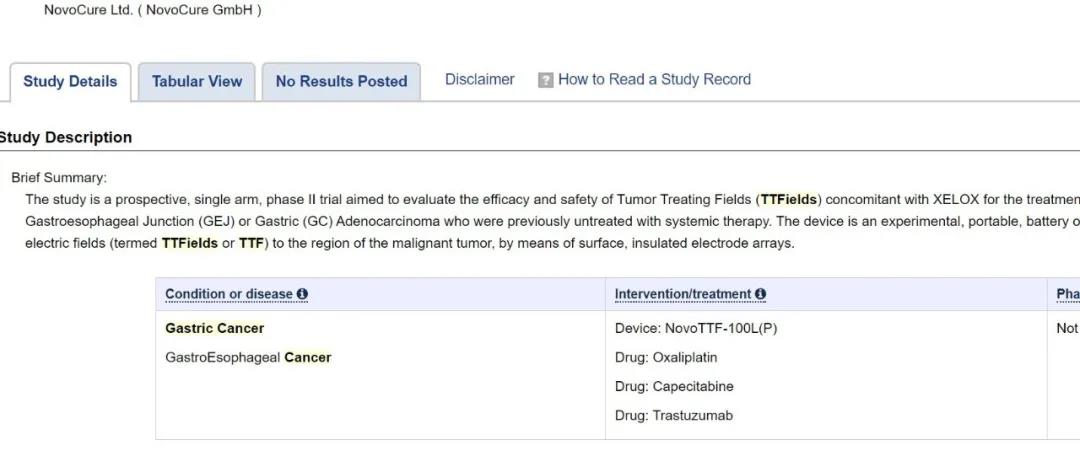1080x467 pixels.
Task: Click the Study Description heading
Action: tap(66, 137)
